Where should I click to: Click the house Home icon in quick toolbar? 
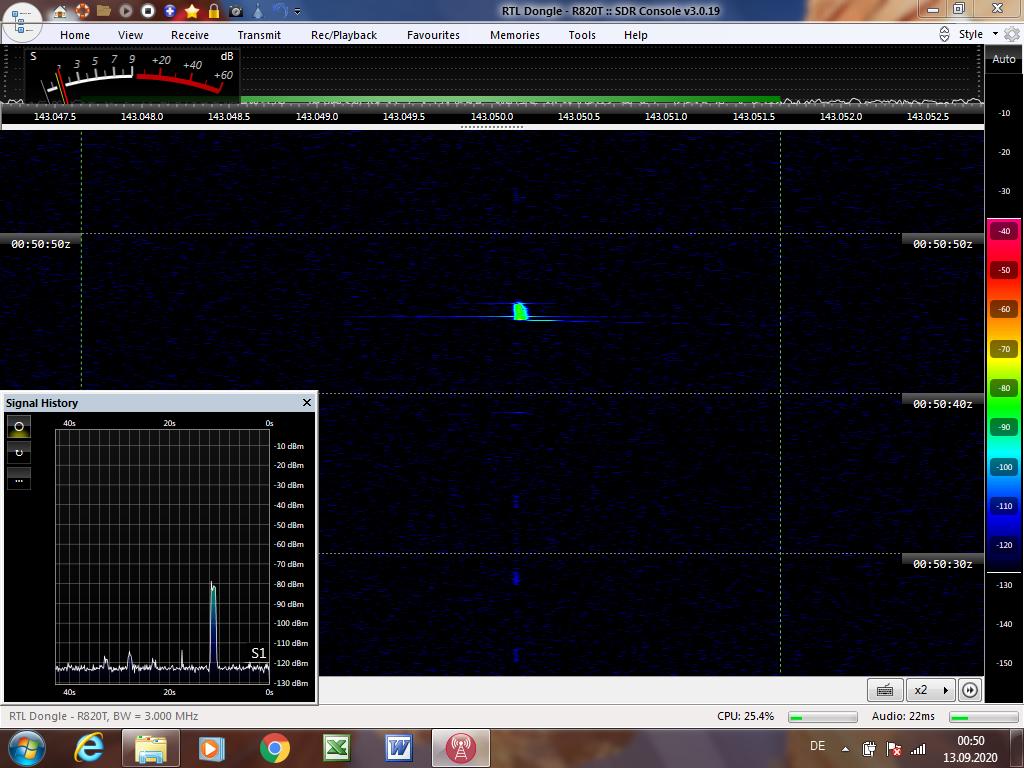point(60,11)
